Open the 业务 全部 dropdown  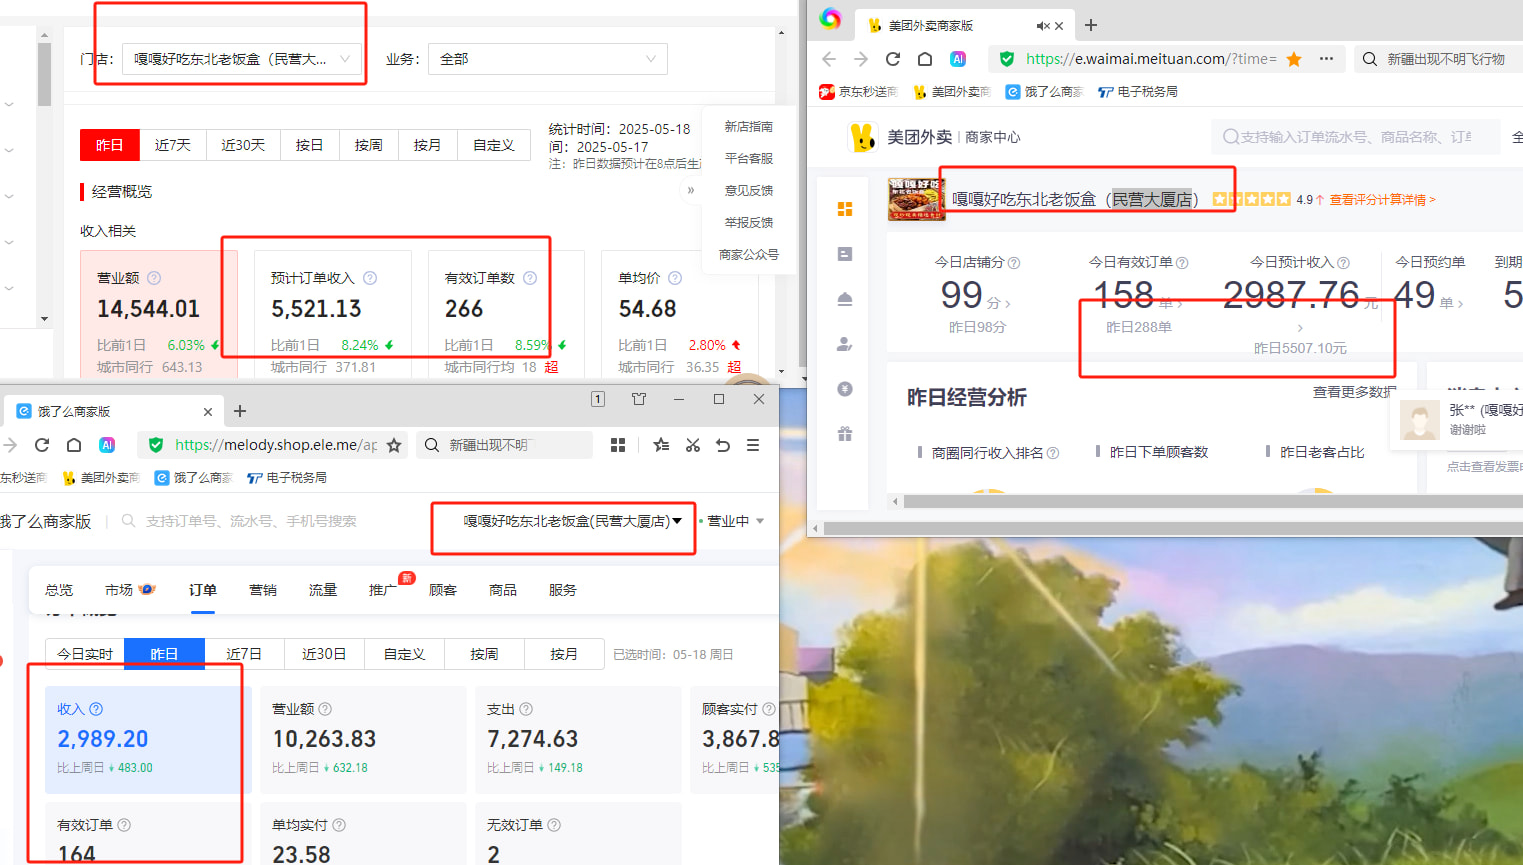(x=547, y=59)
